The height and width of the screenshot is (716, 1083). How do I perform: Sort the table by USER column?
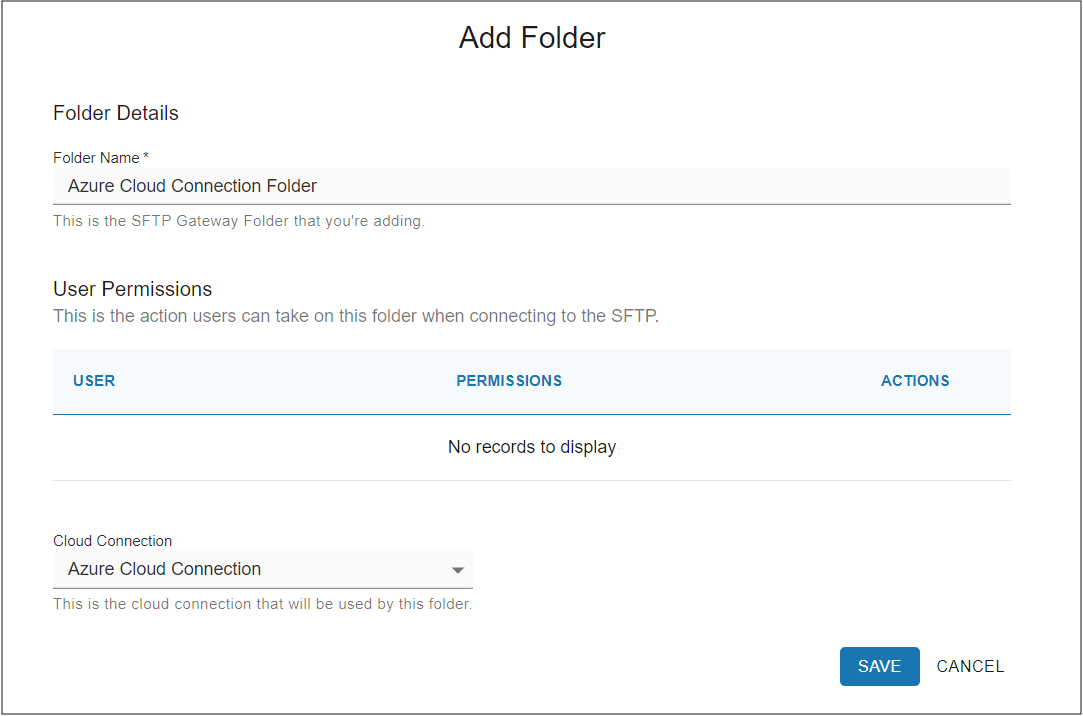pos(94,381)
